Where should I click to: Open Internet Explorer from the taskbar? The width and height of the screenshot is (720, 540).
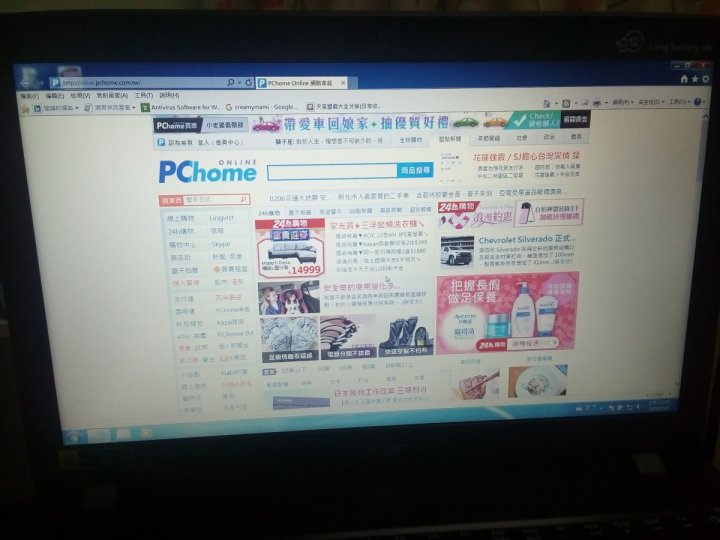pyautogui.click(x=100, y=434)
